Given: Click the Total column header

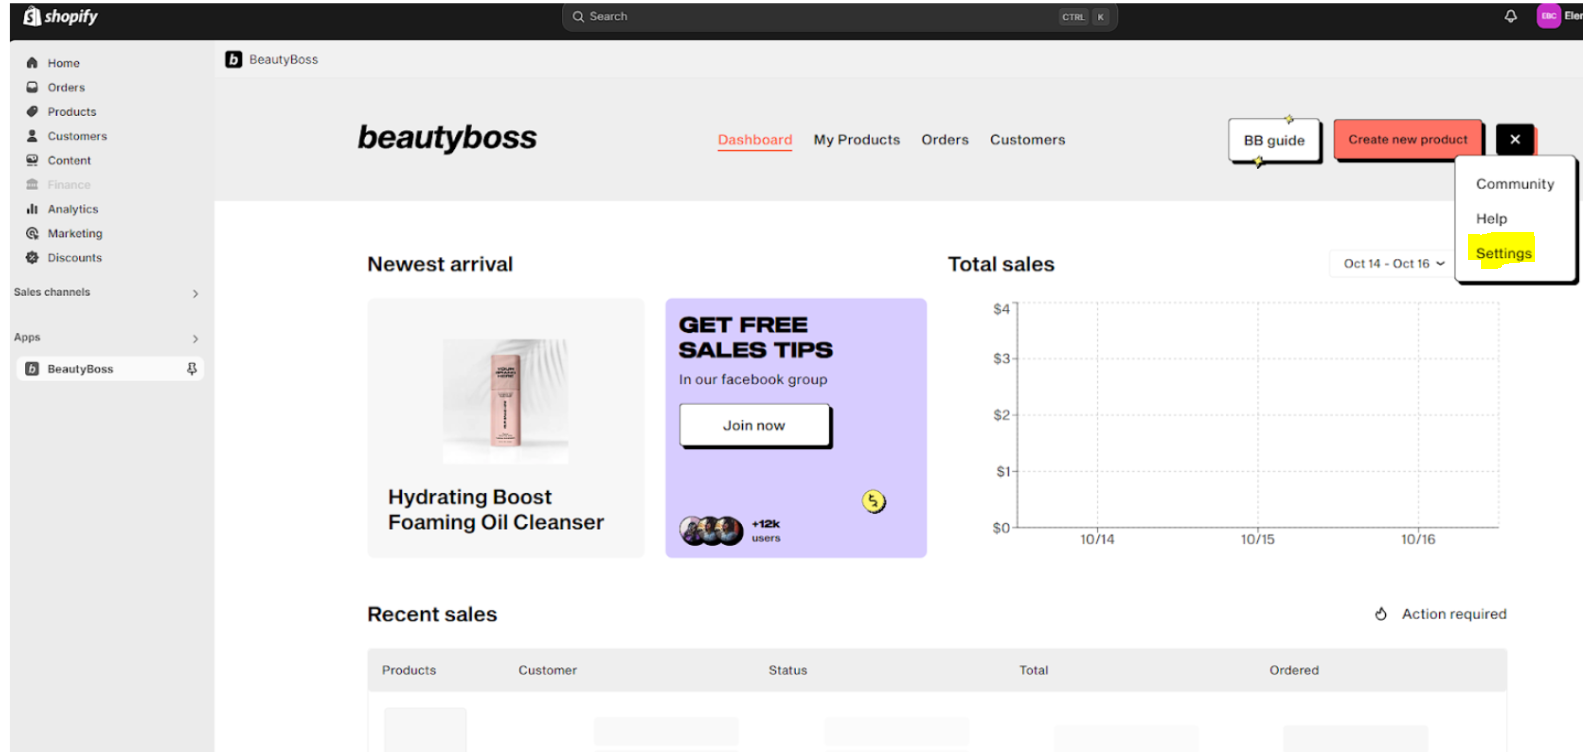Looking at the screenshot, I should [x=1034, y=670].
